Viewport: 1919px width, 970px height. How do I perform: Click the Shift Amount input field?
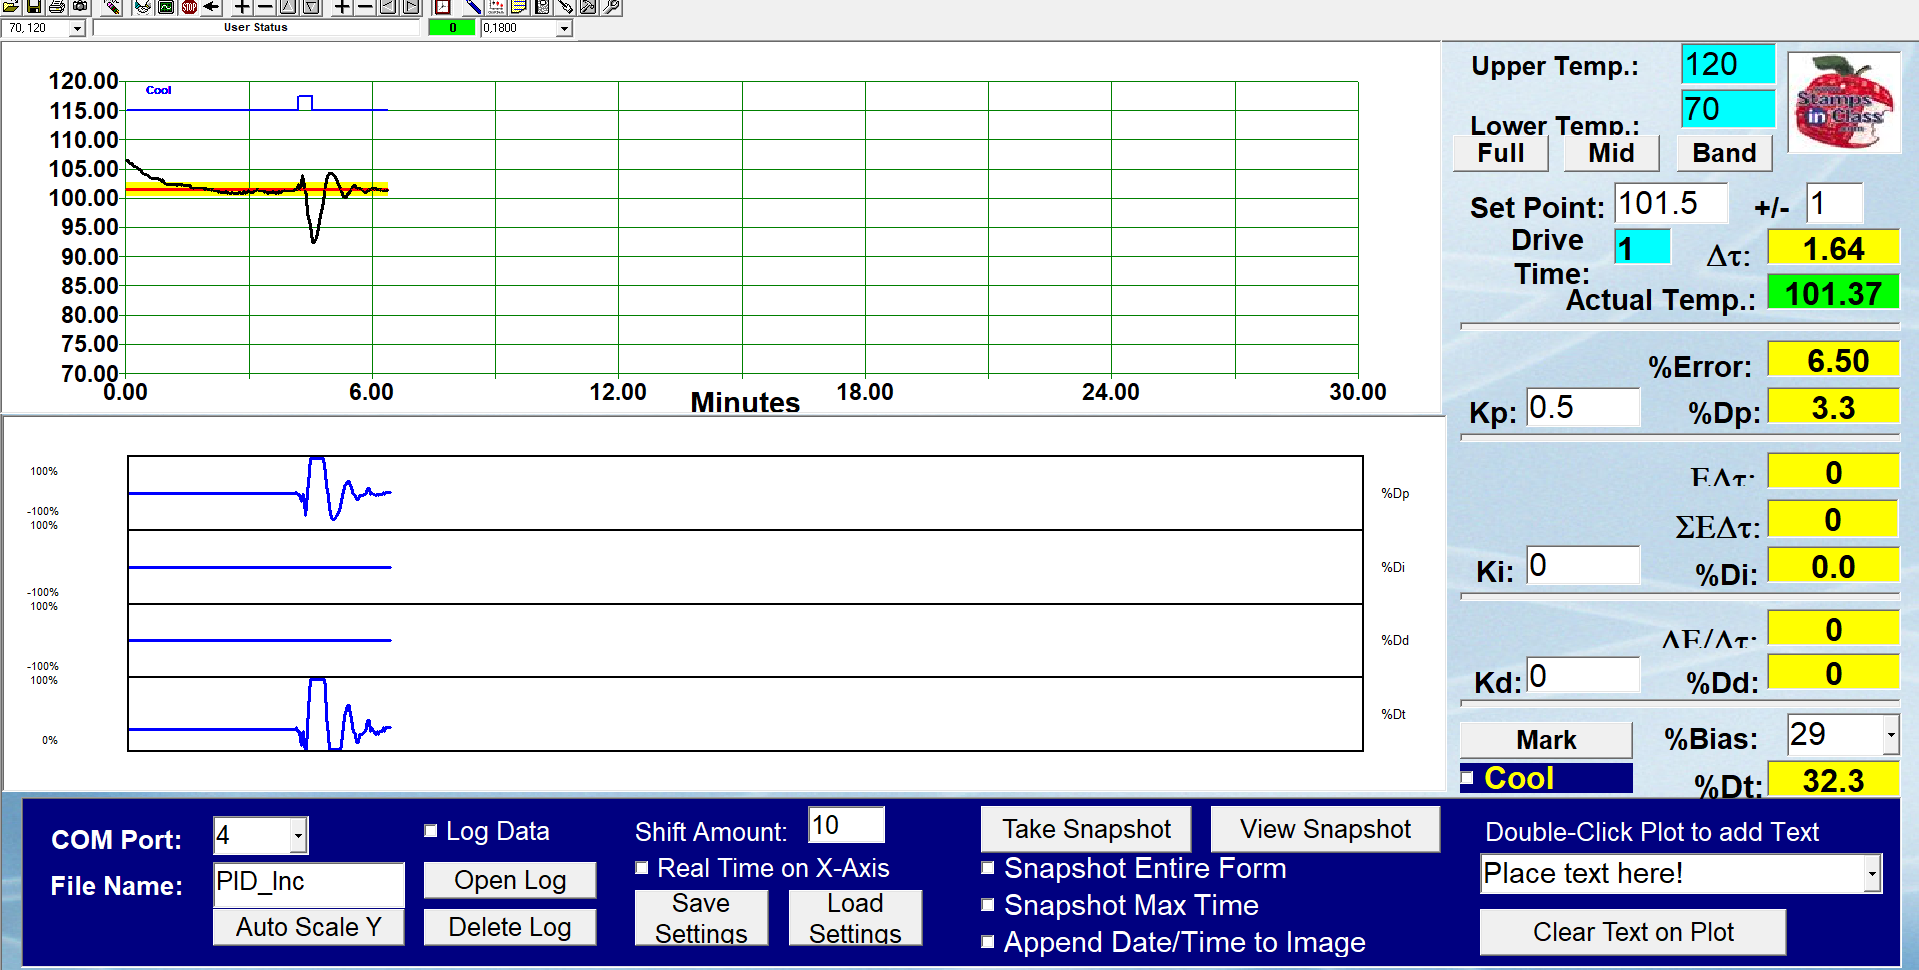(x=846, y=825)
